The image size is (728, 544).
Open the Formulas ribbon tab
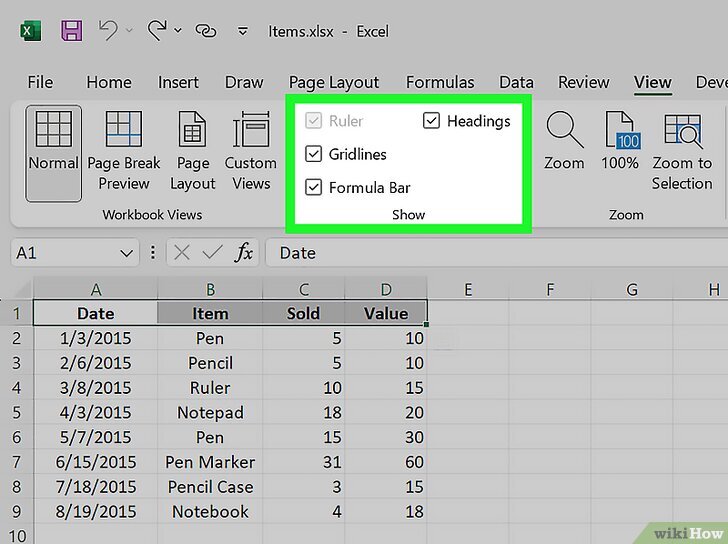pyautogui.click(x=439, y=82)
